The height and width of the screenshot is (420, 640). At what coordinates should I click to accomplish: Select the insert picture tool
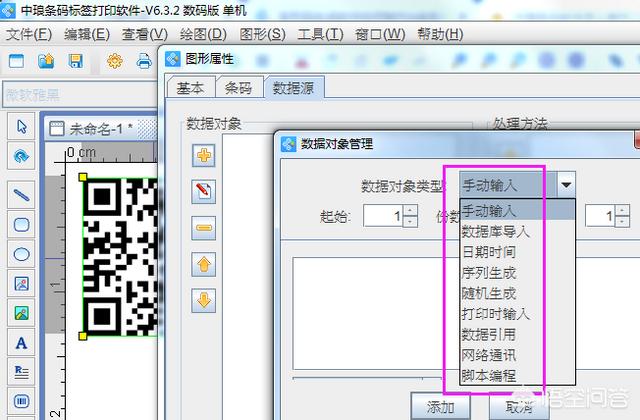[x=21, y=283]
